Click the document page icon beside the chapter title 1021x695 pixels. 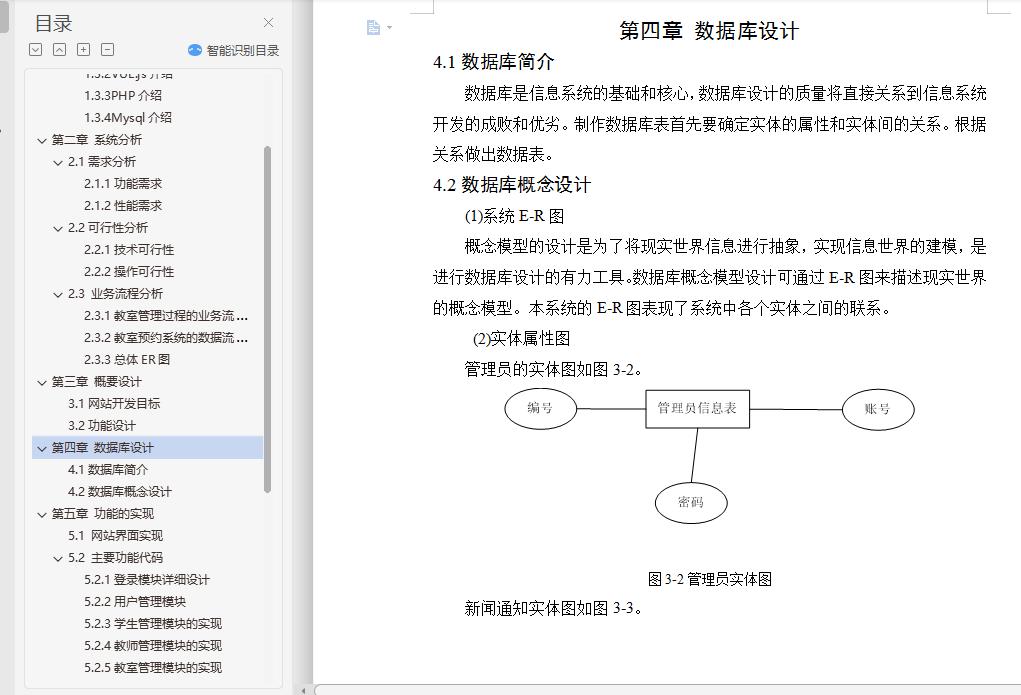(x=373, y=27)
